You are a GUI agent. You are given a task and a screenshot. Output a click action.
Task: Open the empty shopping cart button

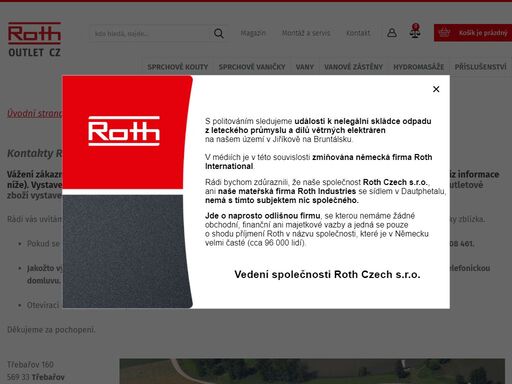pyautogui.click(x=473, y=33)
